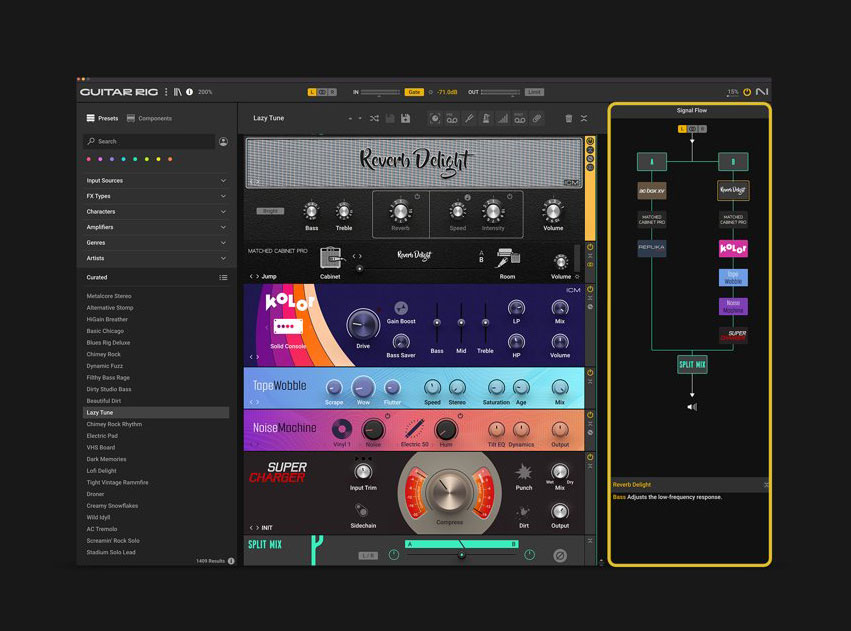The width and height of the screenshot is (851, 631).
Task: Open the tapedeck pre icon
Action: point(452,118)
